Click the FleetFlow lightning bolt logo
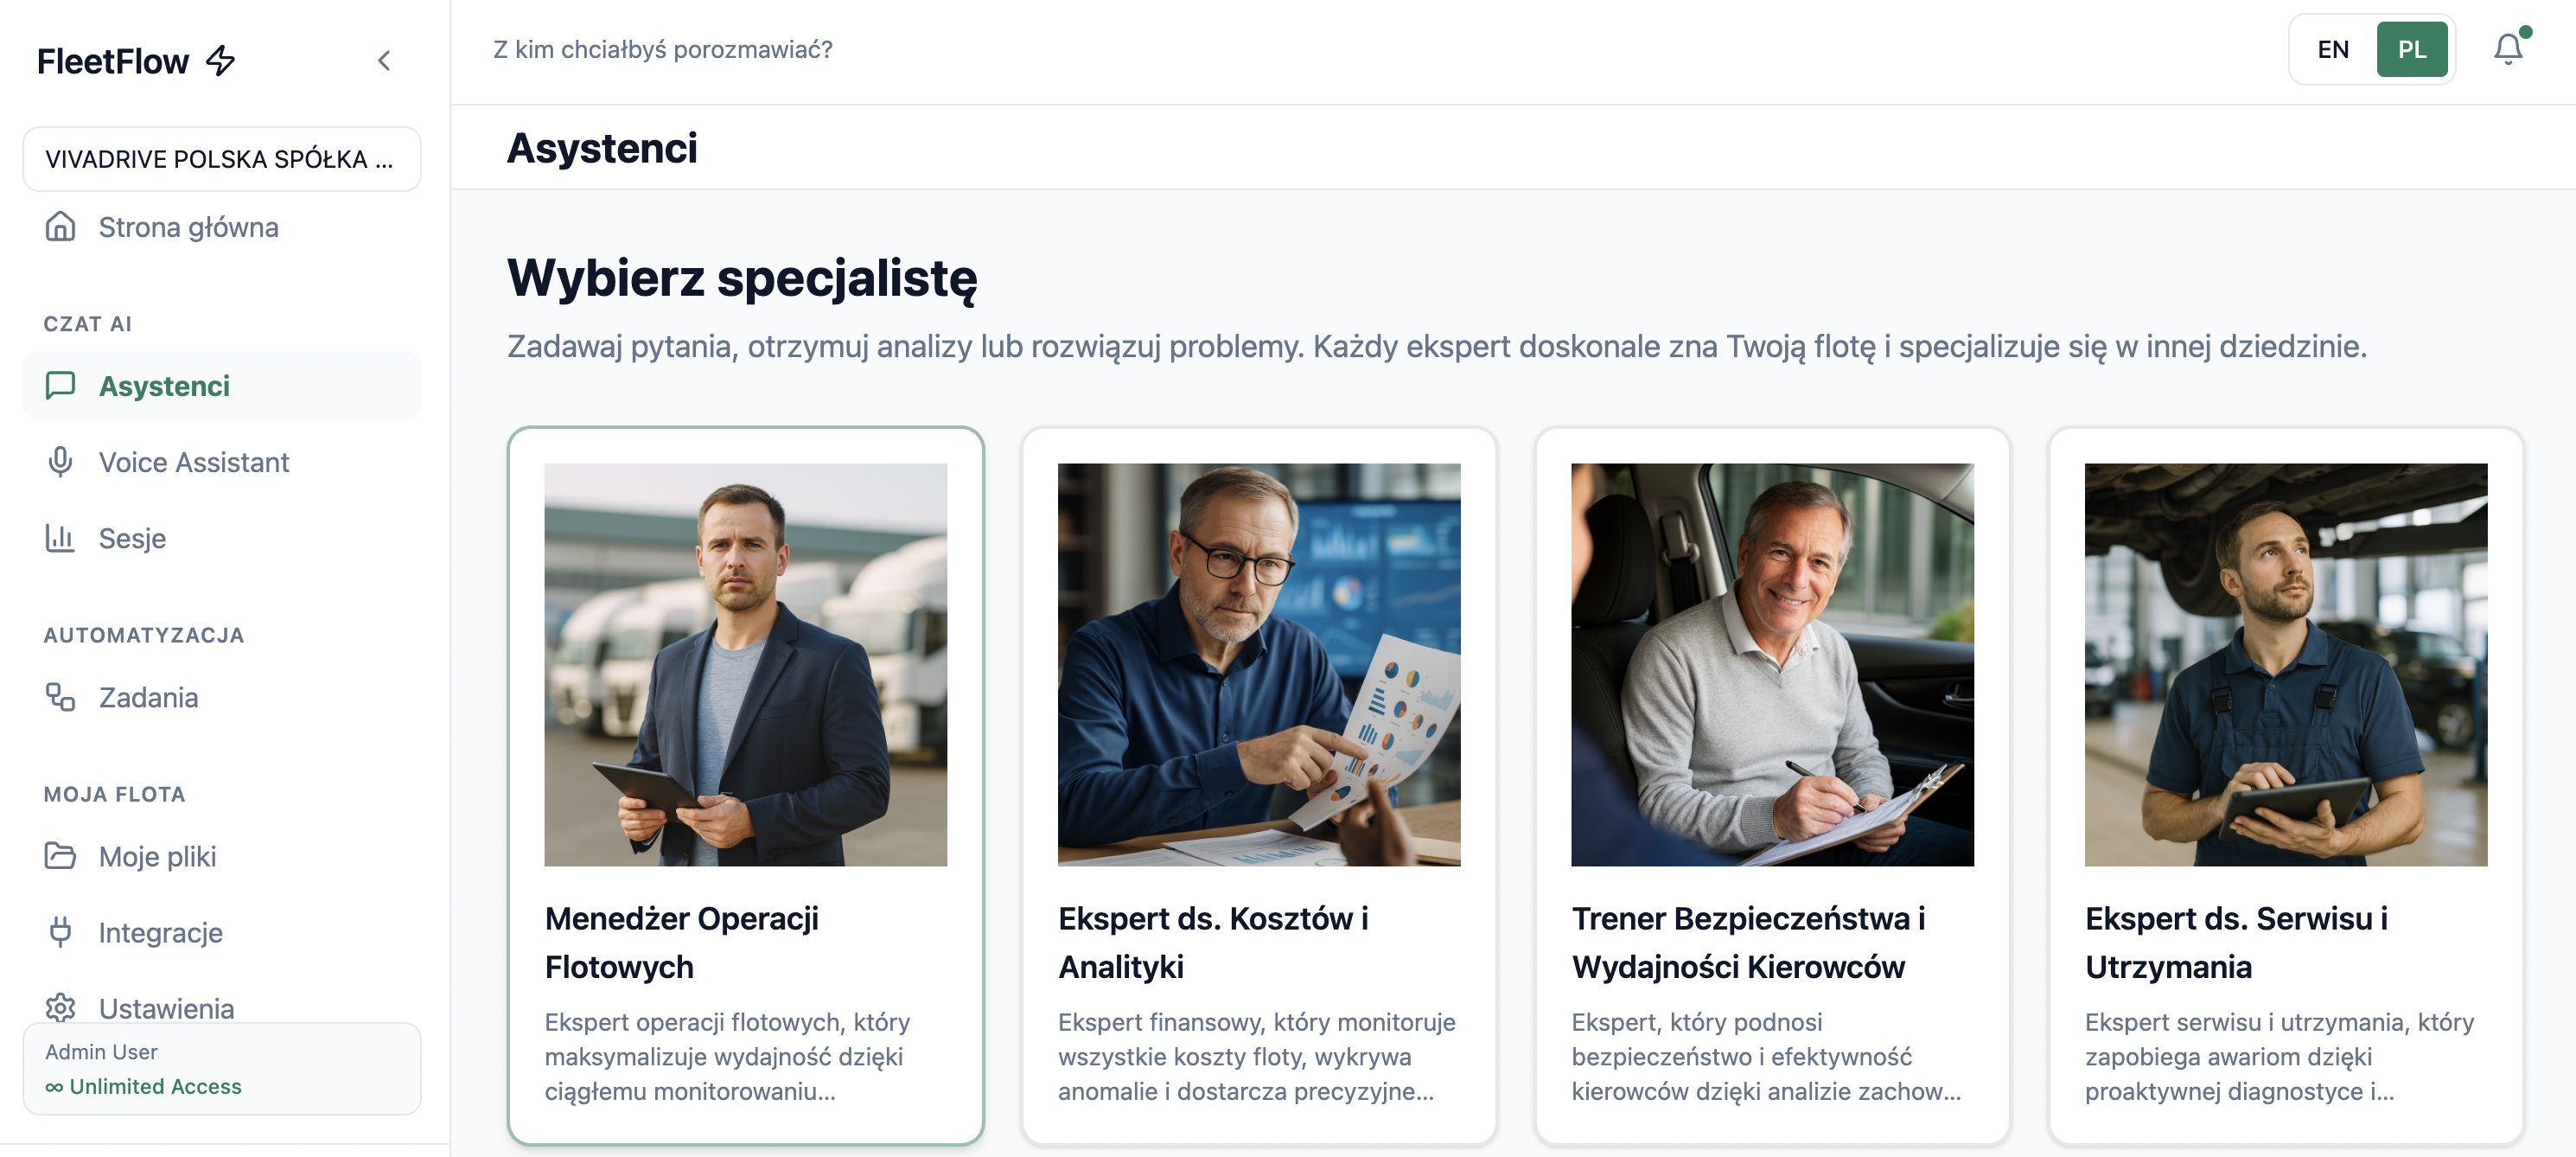 coord(220,61)
